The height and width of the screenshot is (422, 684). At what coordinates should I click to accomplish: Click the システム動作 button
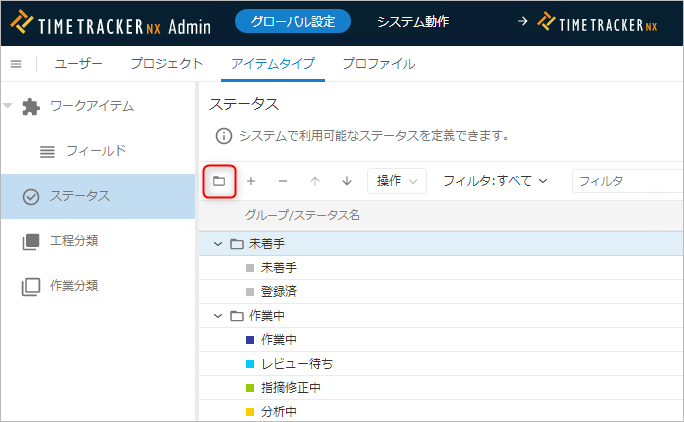click(x=413, y=21)
